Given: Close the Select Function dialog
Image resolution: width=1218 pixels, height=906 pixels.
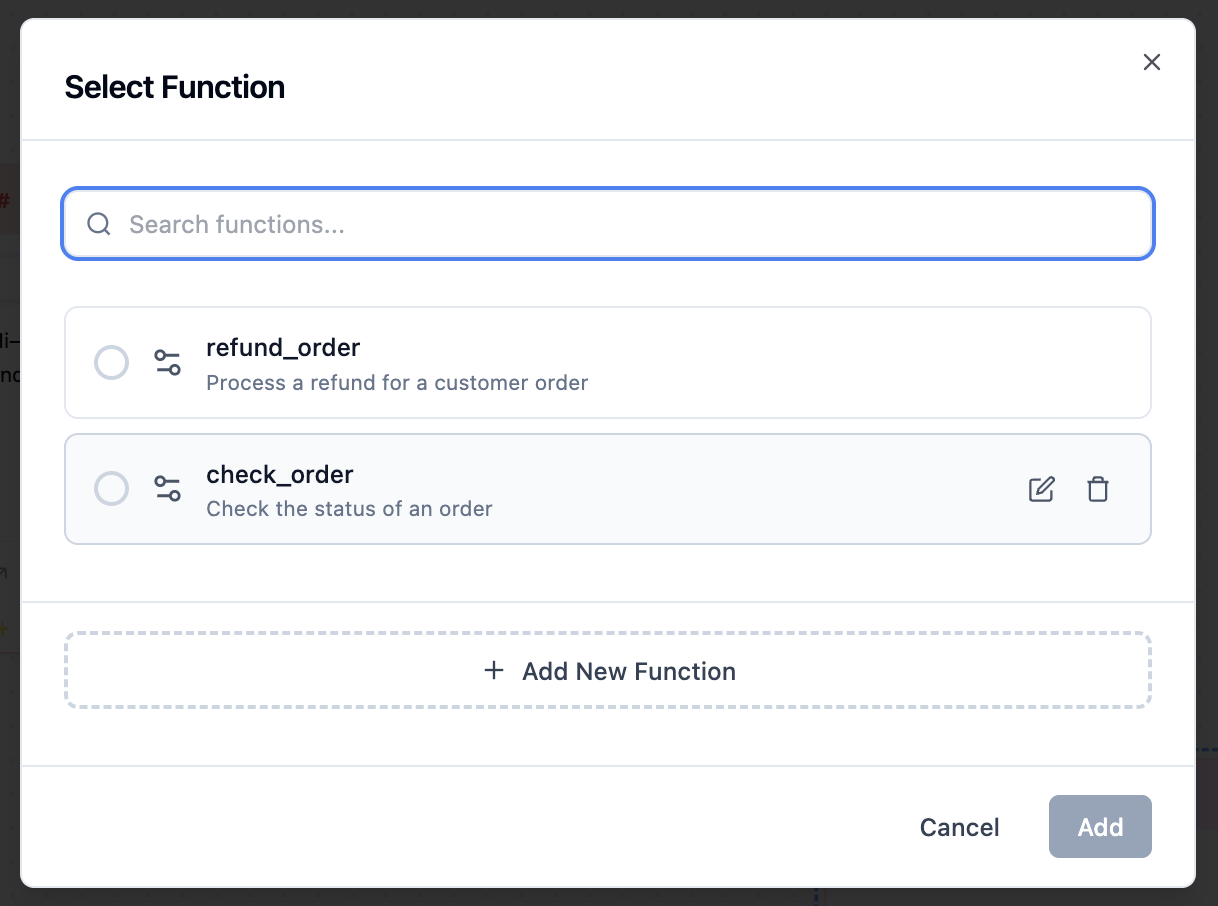Looking at the screenshot, I should coord(1152,62).
